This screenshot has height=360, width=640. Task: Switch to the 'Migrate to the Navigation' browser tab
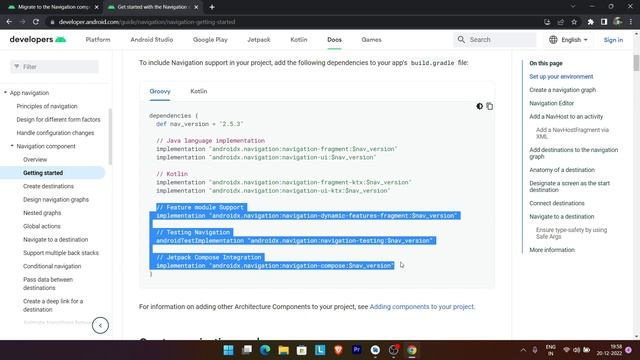tap(53, 7)
